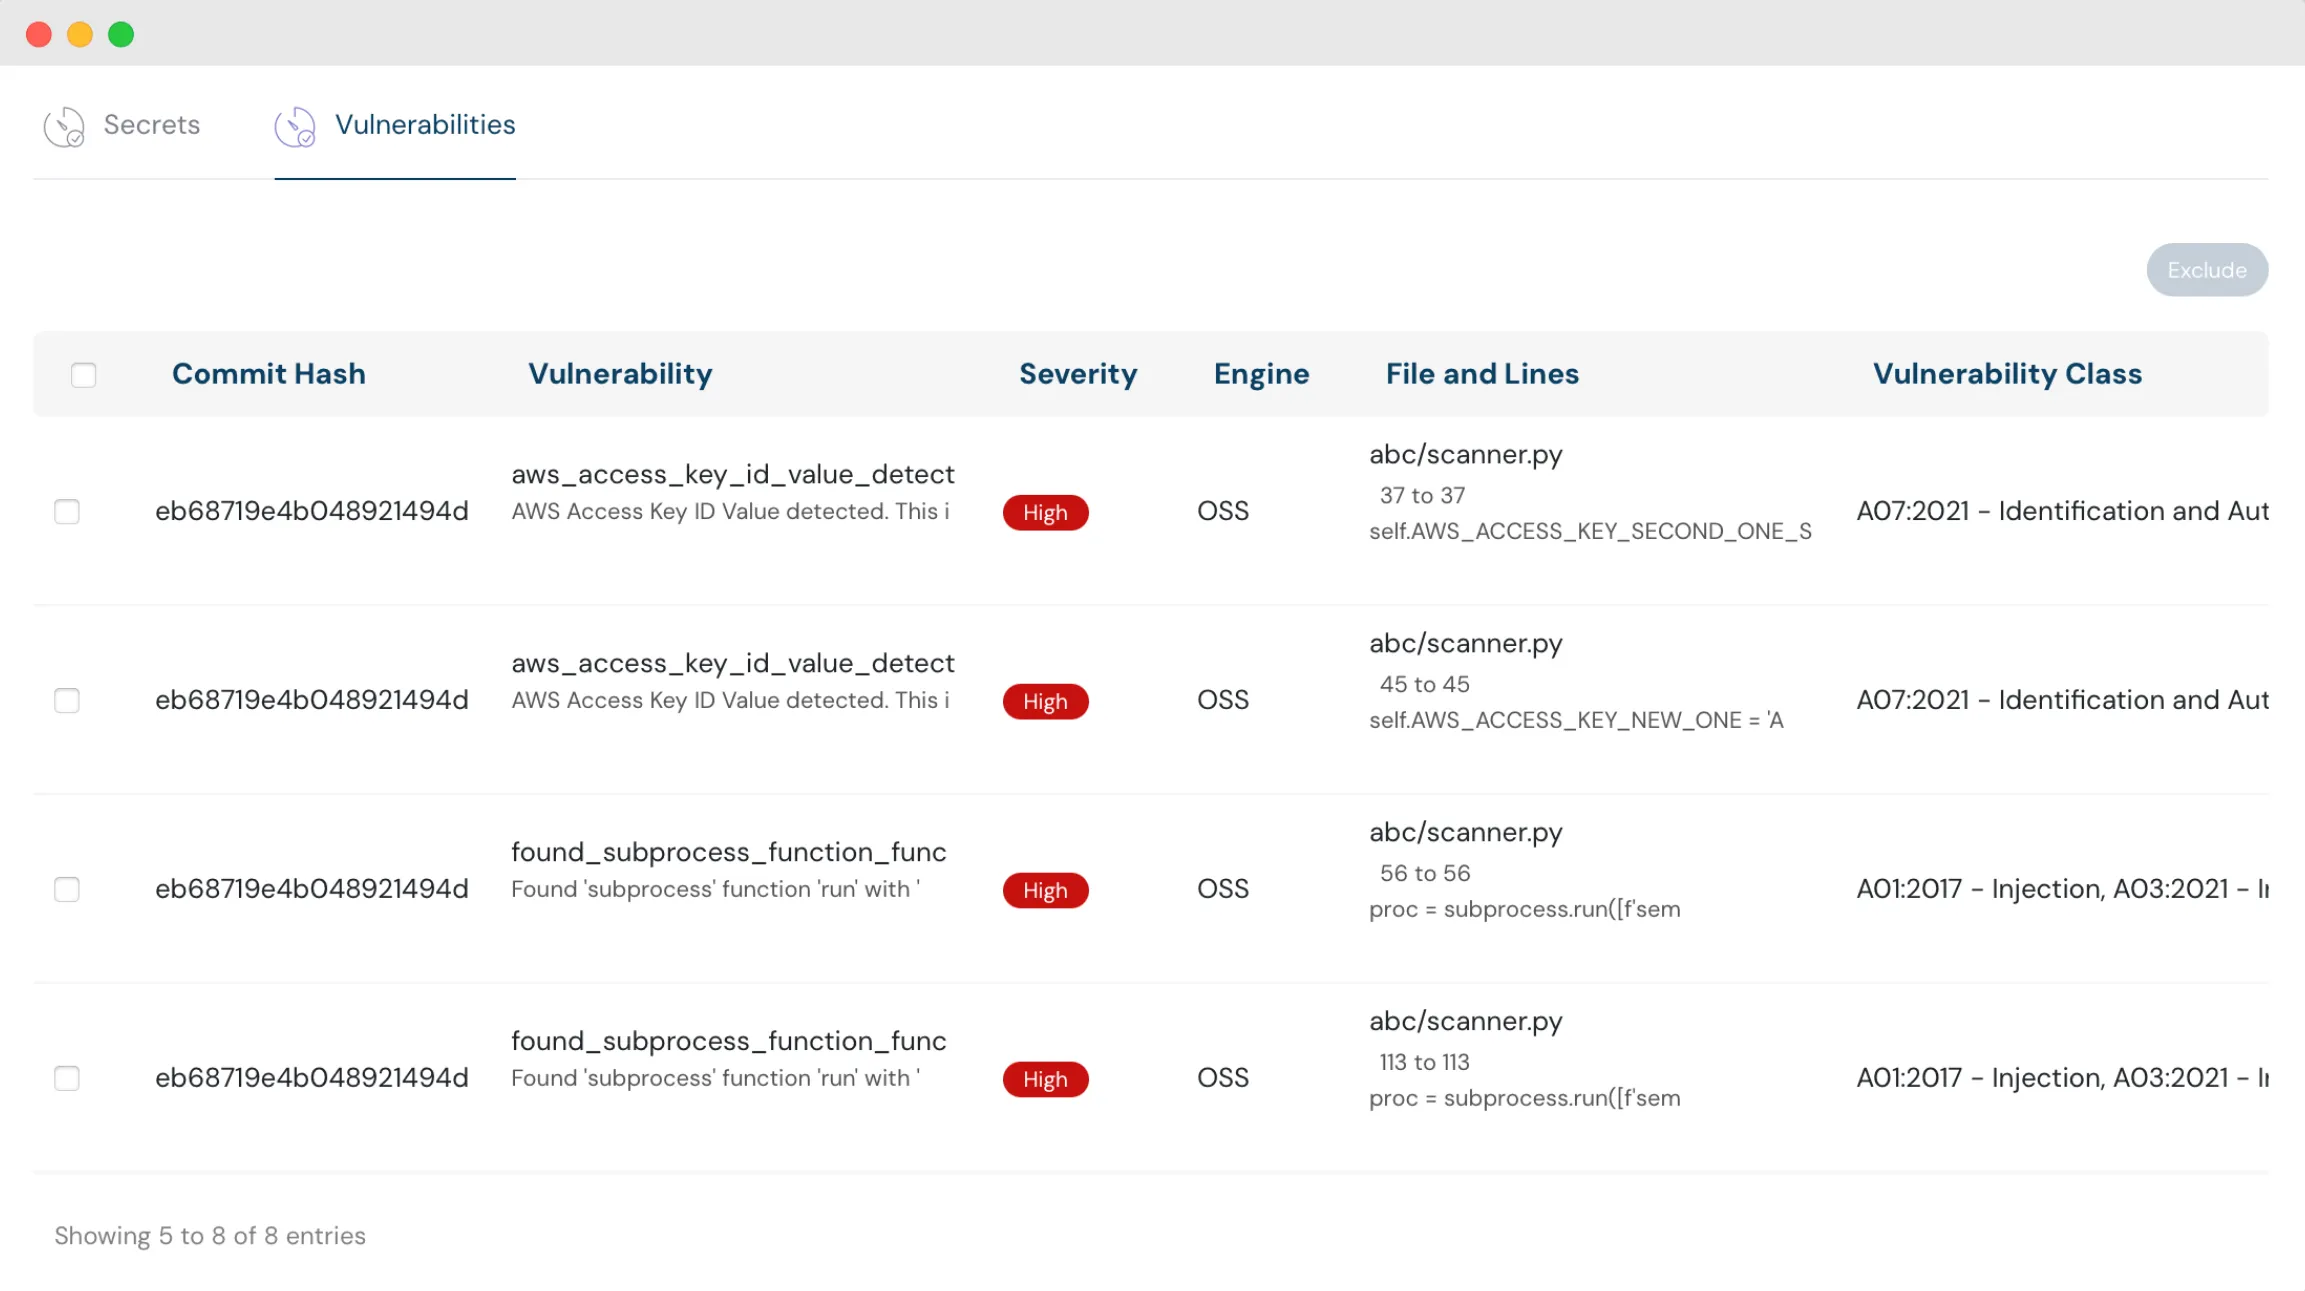Click the Vulnerabilities shield icon
The height and width of the screenshot is (1291, 2305).
click(296, 126)
